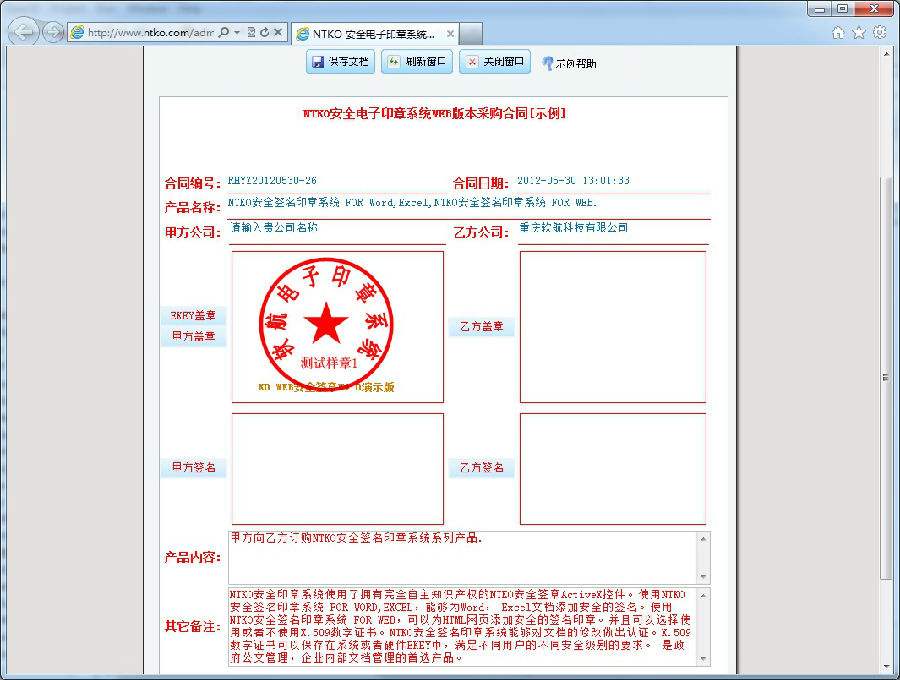Click the 甲方签名 button

(193, 467)
